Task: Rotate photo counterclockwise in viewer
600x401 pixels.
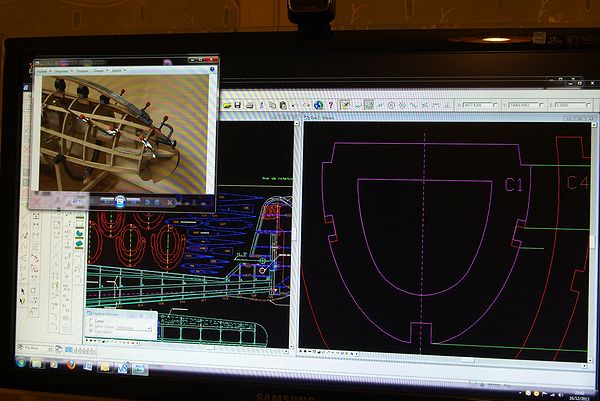Action: [147, 202]
